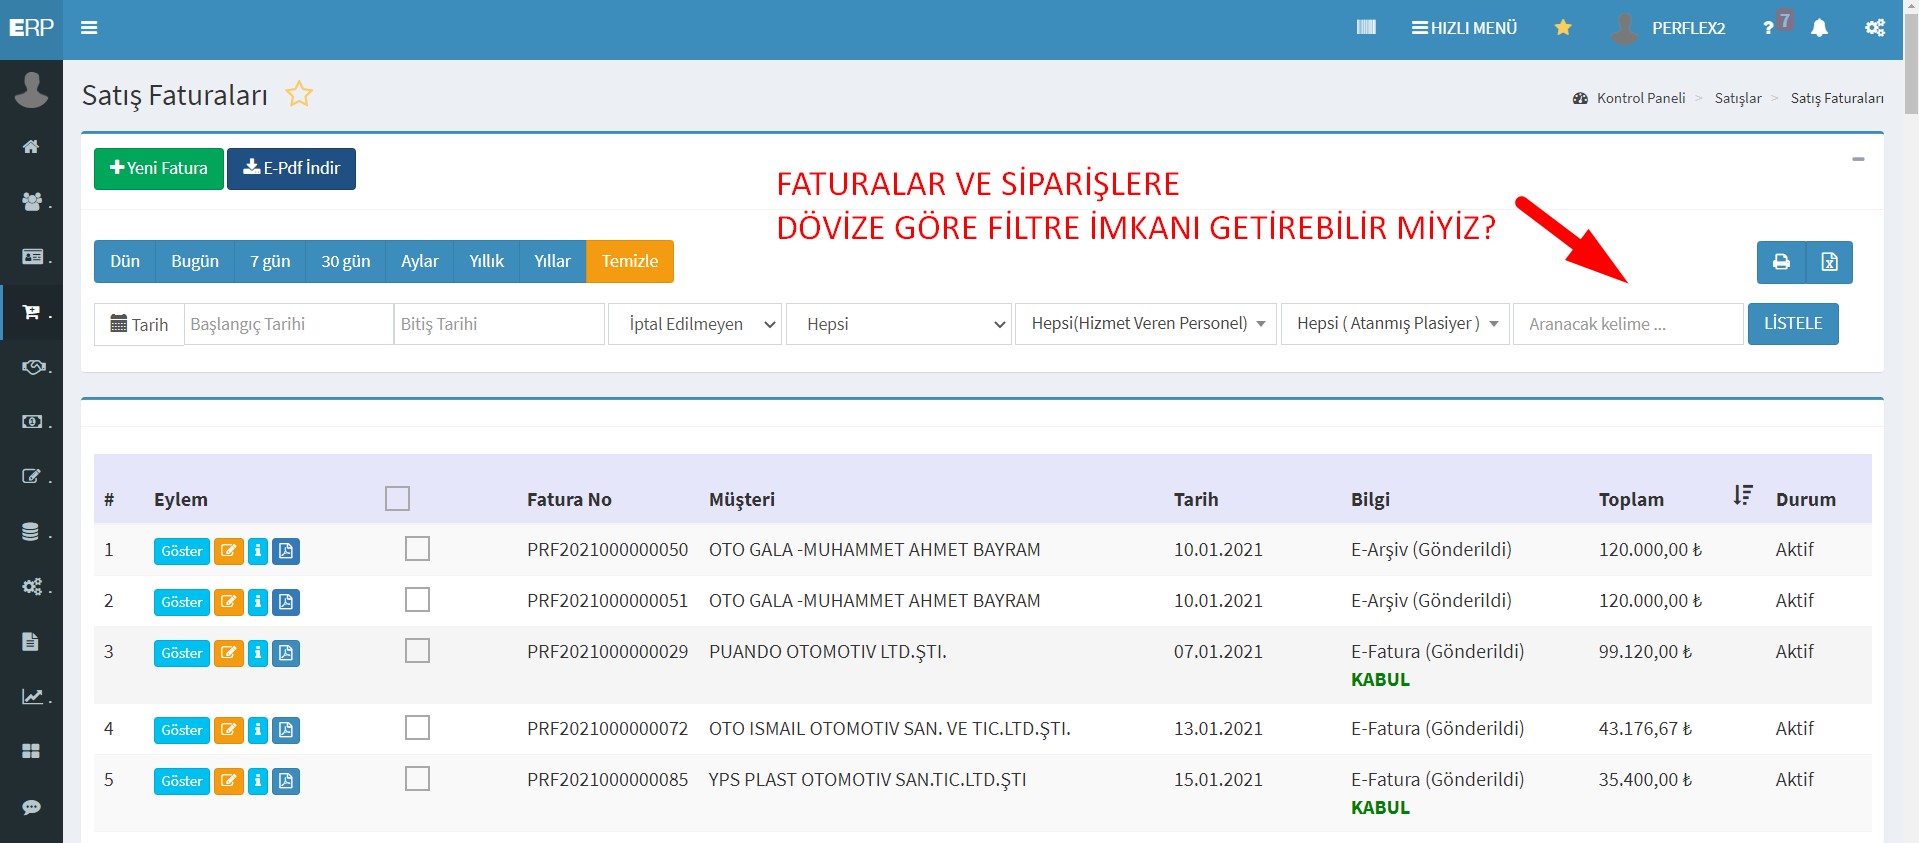Screen dimensions: 1919x843
Task: Click the print icon button
Action: point(1780,262)
